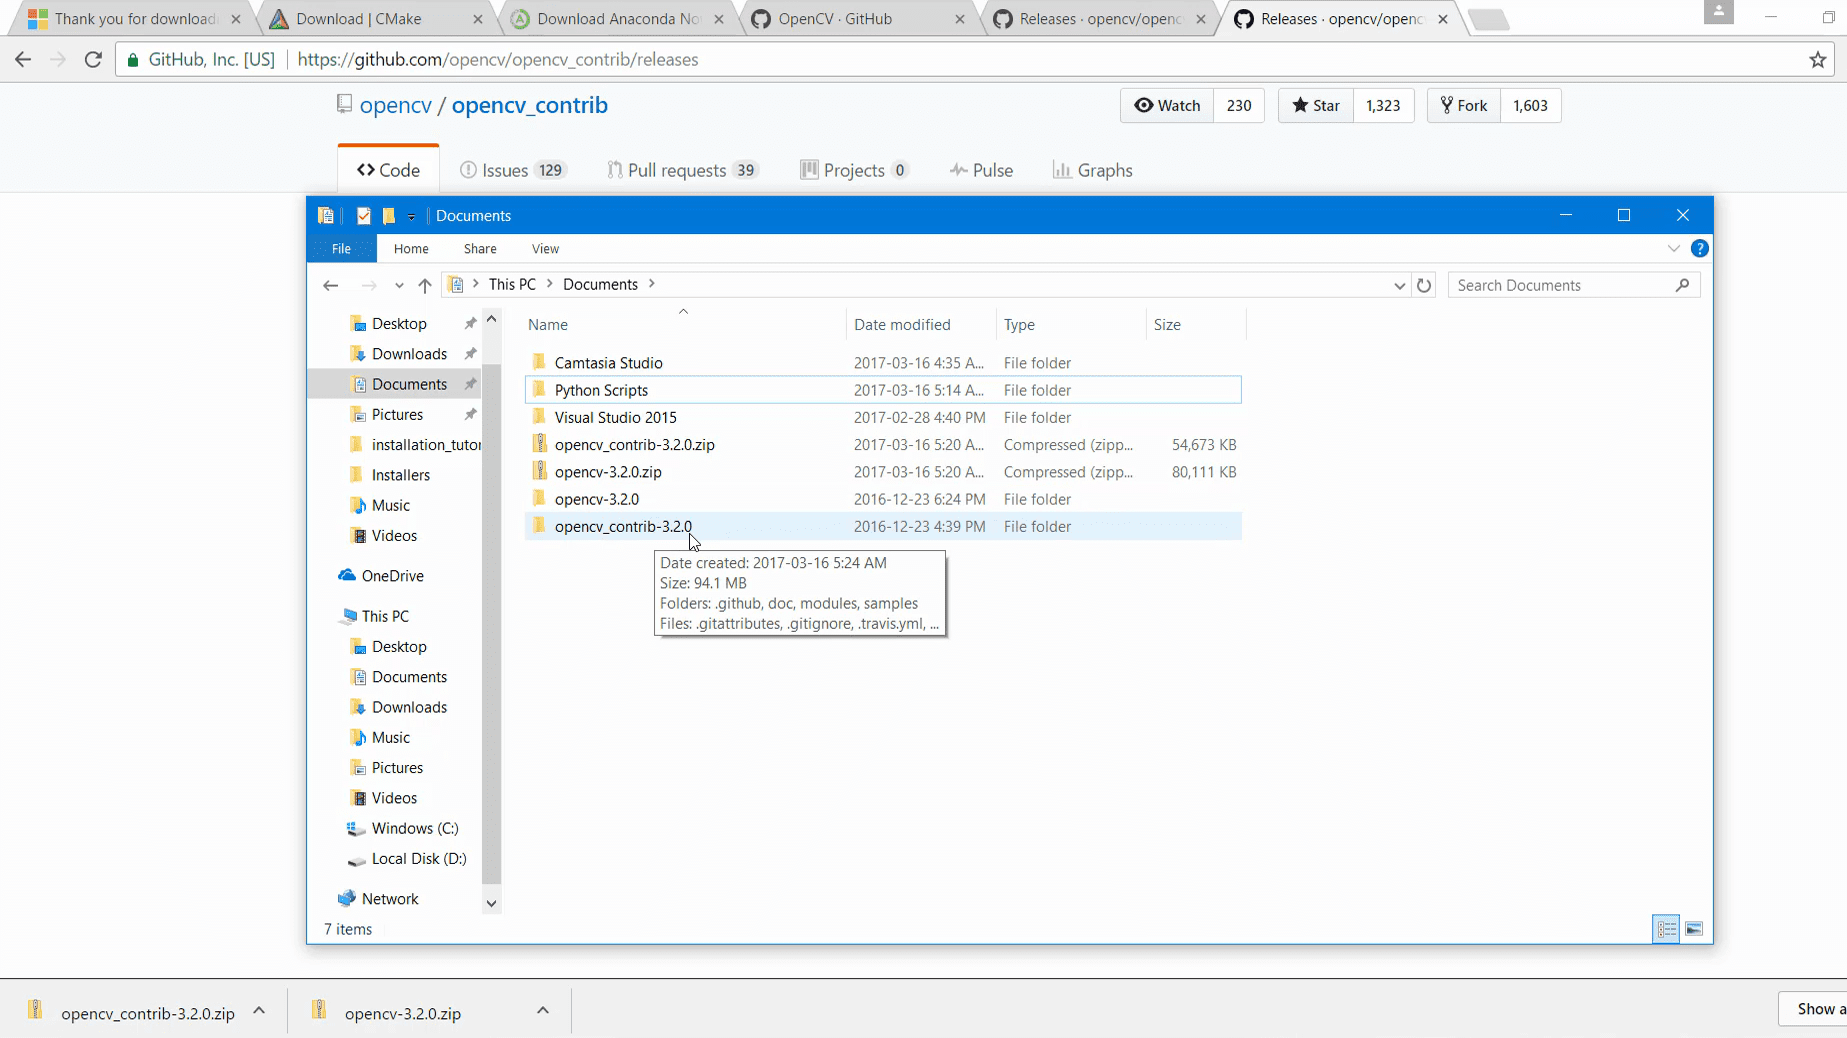Image resolution: width=1847 pixels, height=1038 pixels.
Task: Select the Visual Studio 2015 folder
Action: pos(883,417)
